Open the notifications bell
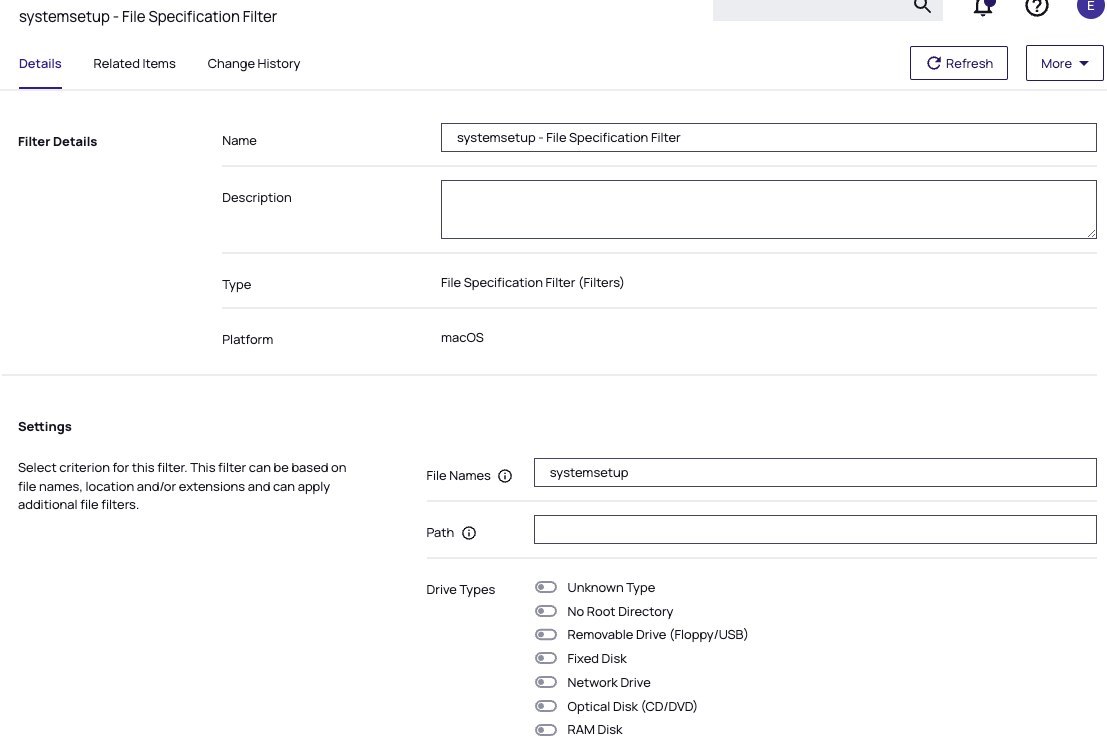The height and width of the screenshot is (751, 1107). 983,7
